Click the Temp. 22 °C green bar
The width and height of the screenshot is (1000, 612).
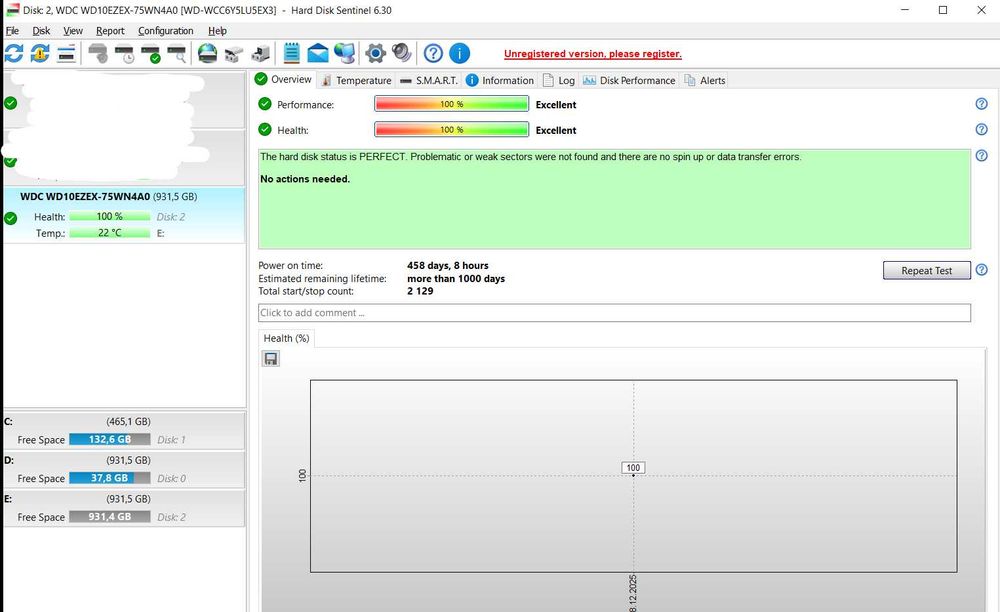[x=110, y=233]
